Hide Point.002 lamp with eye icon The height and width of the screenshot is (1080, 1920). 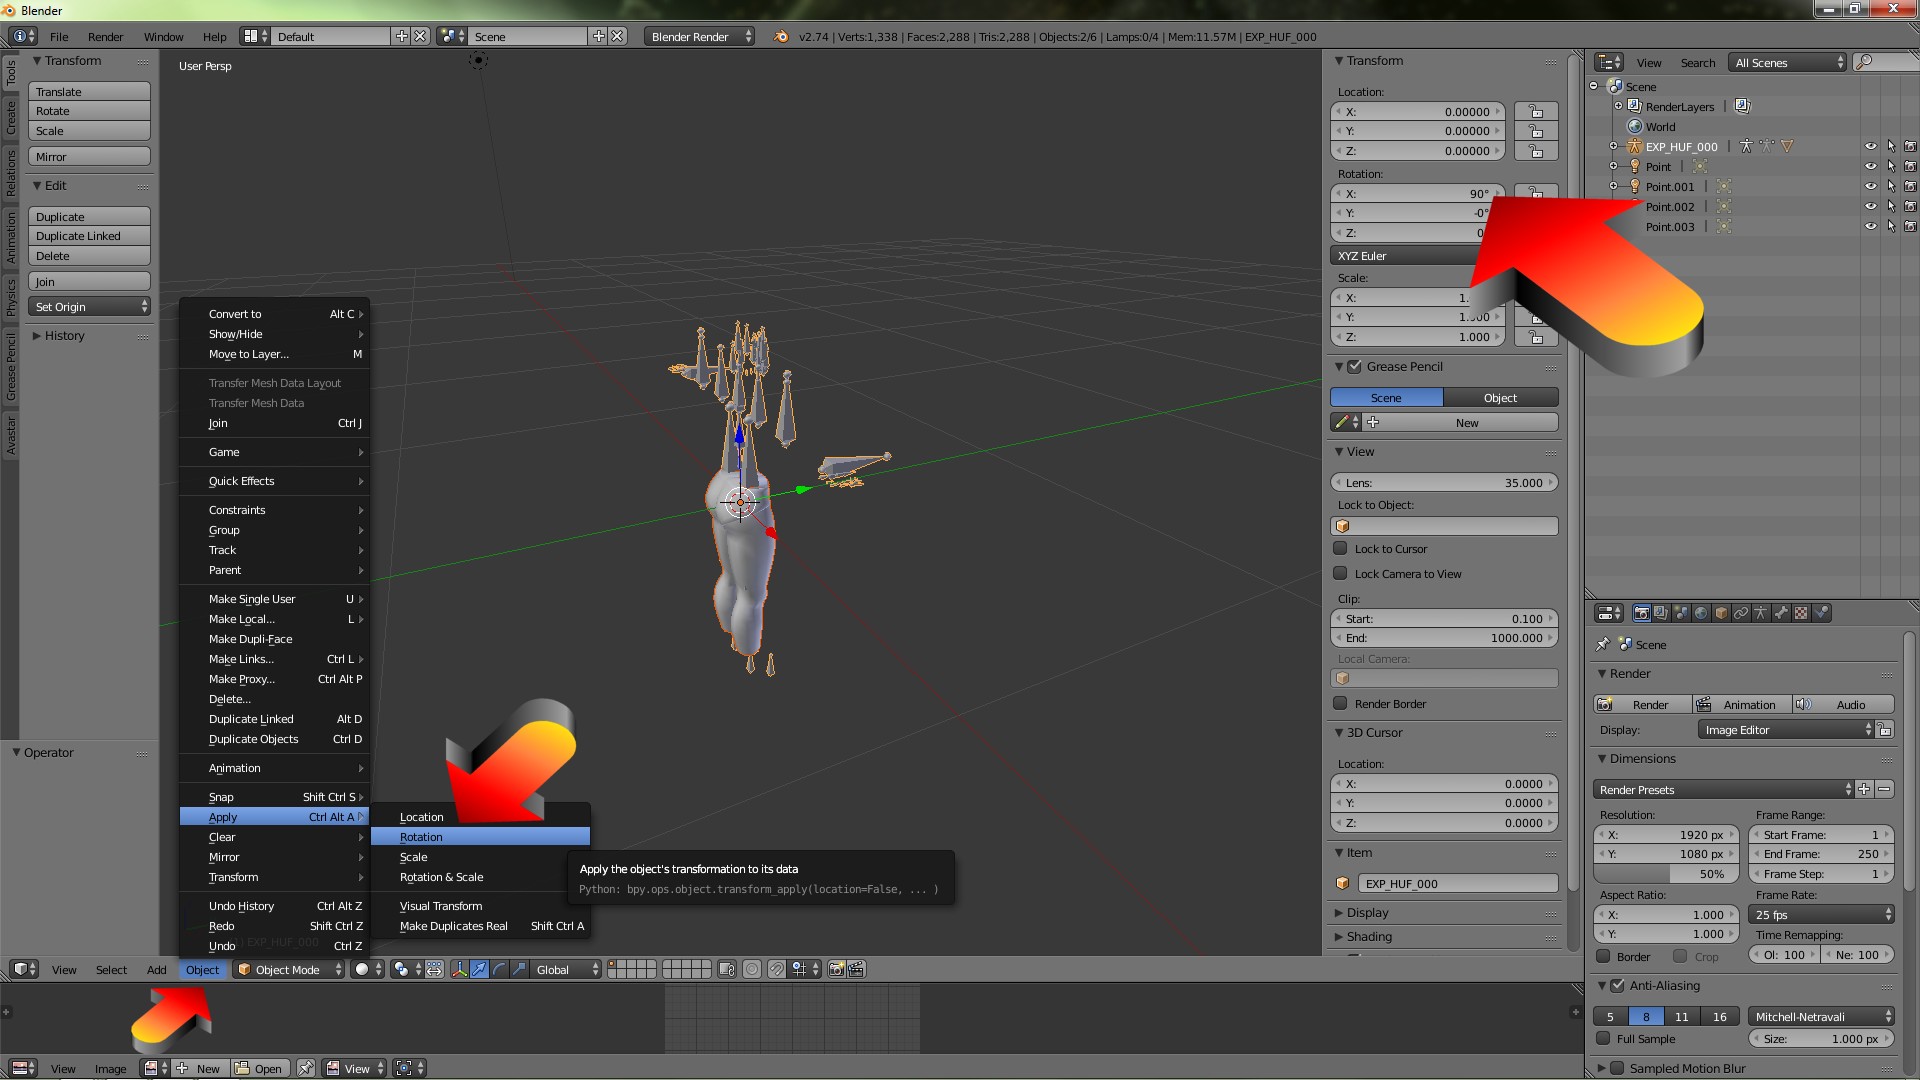(x=1870, y=206)
